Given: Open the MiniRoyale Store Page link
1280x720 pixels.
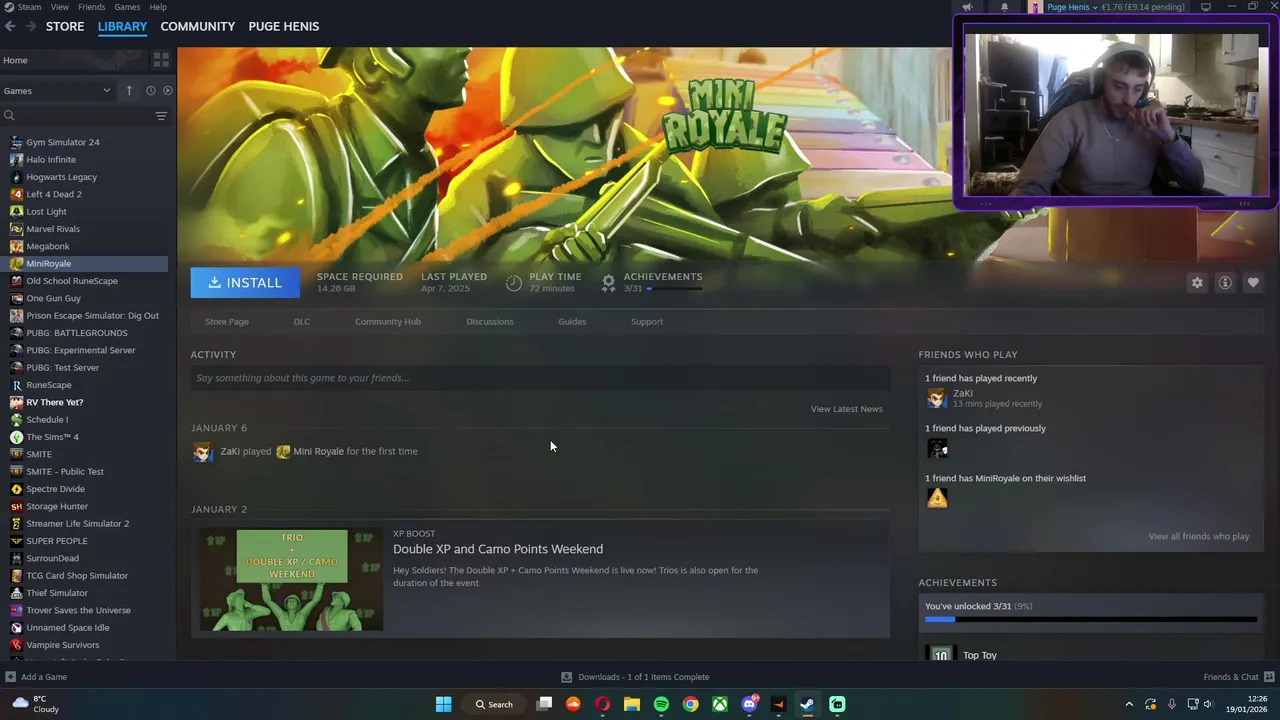Looking at the screenshot, I should pyautogui.click(x=227, y=322).
